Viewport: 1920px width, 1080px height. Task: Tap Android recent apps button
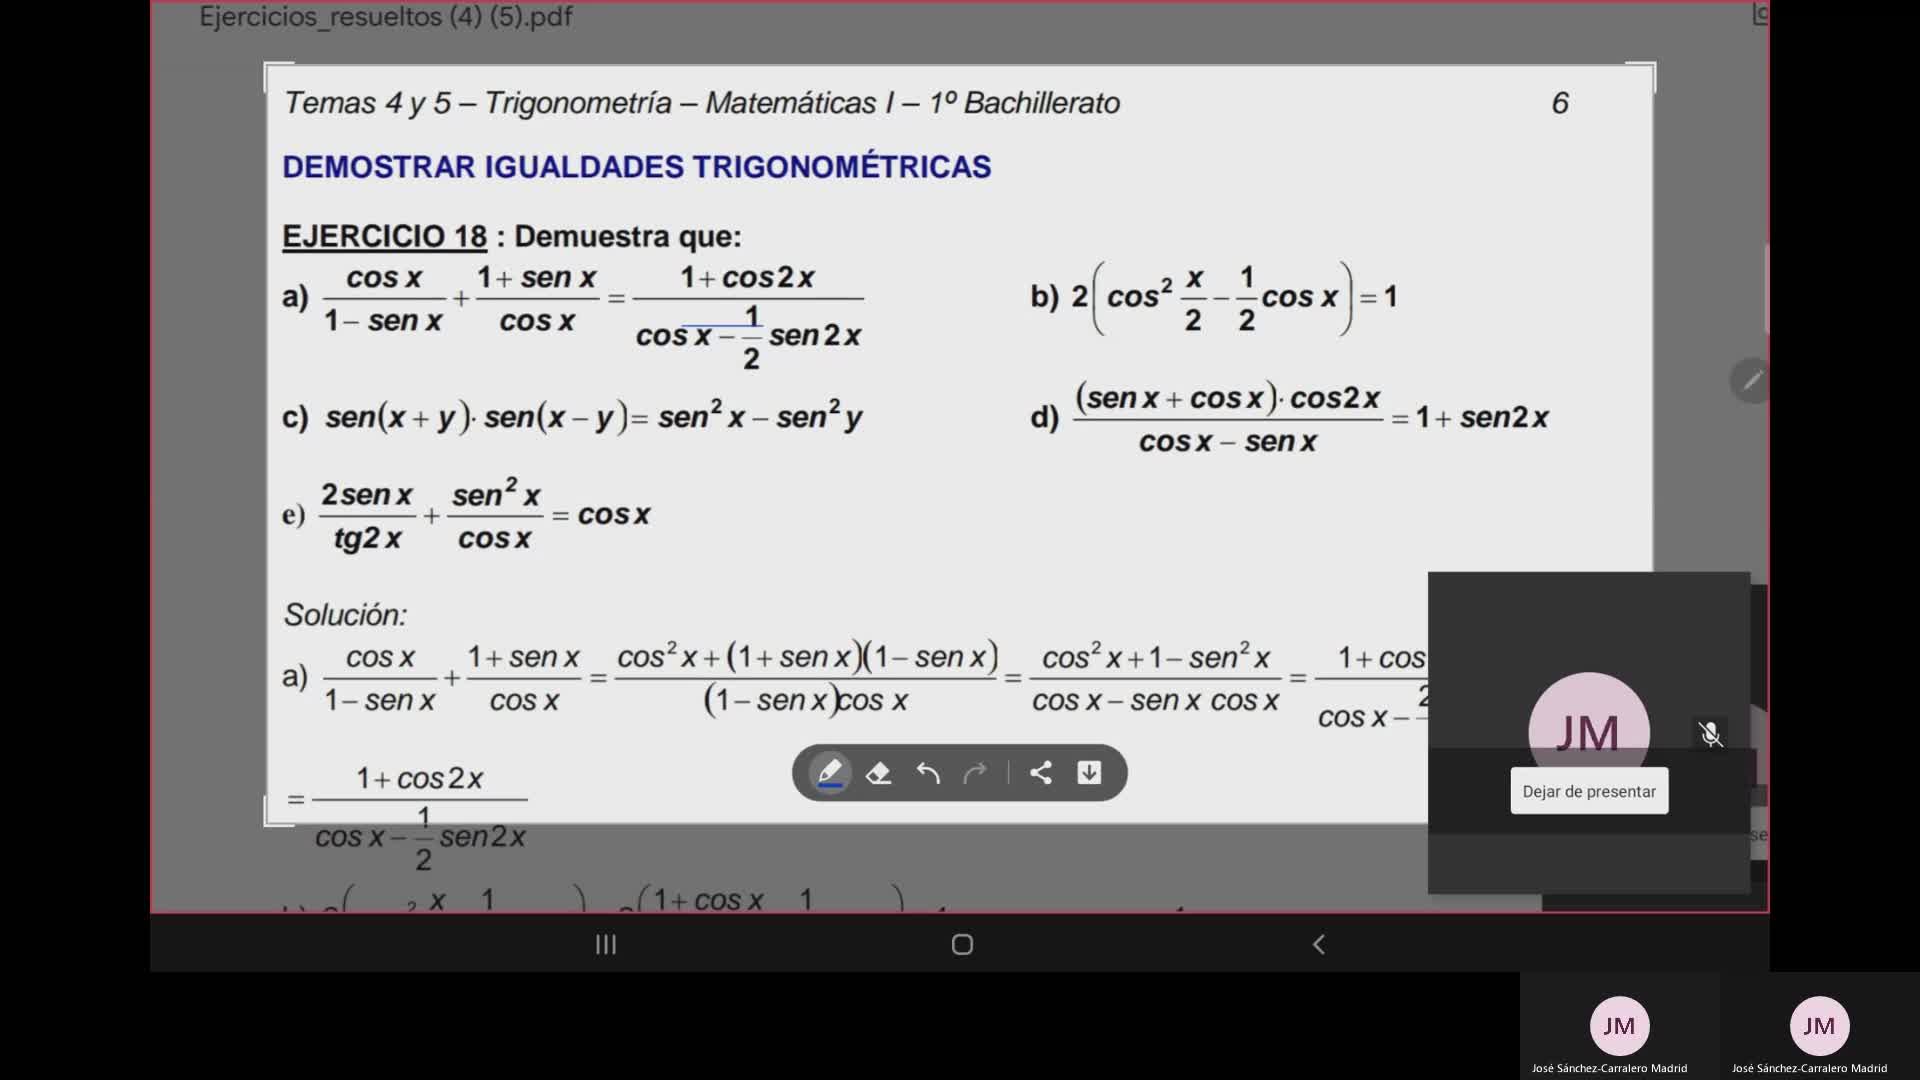click(x=606, y=944)
